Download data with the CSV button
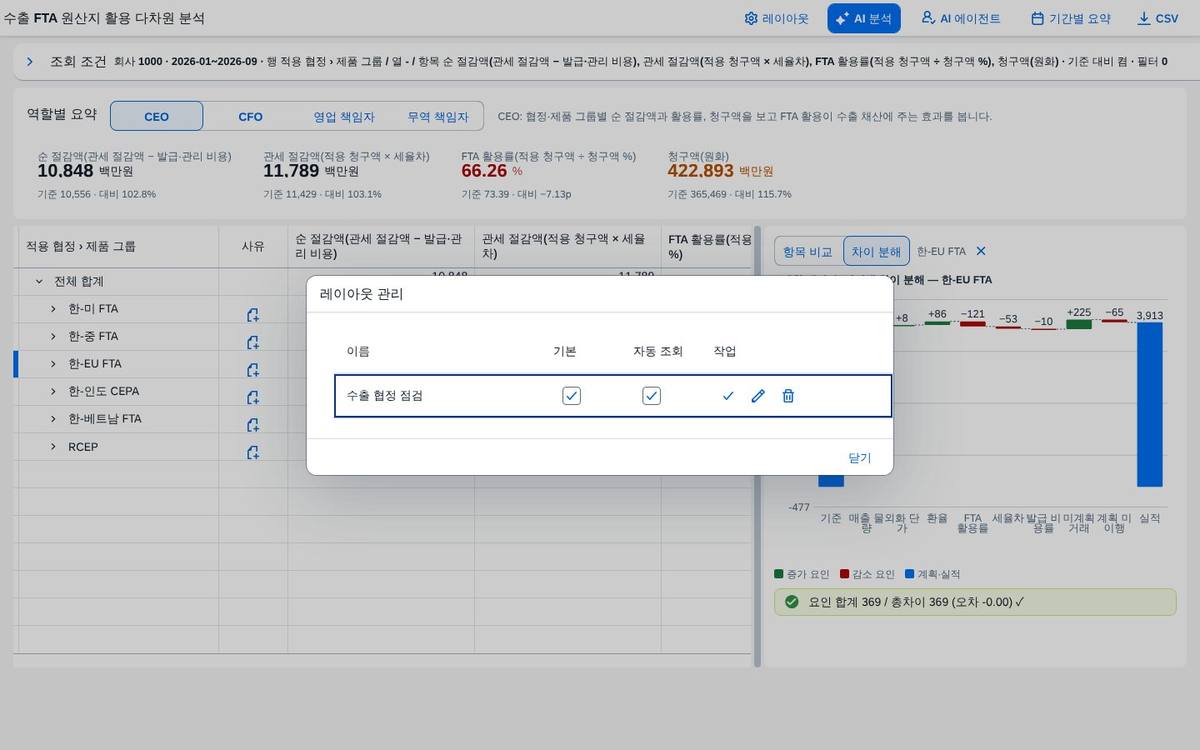Viewport: 1200px width, 750px height. coord(1158,18)
